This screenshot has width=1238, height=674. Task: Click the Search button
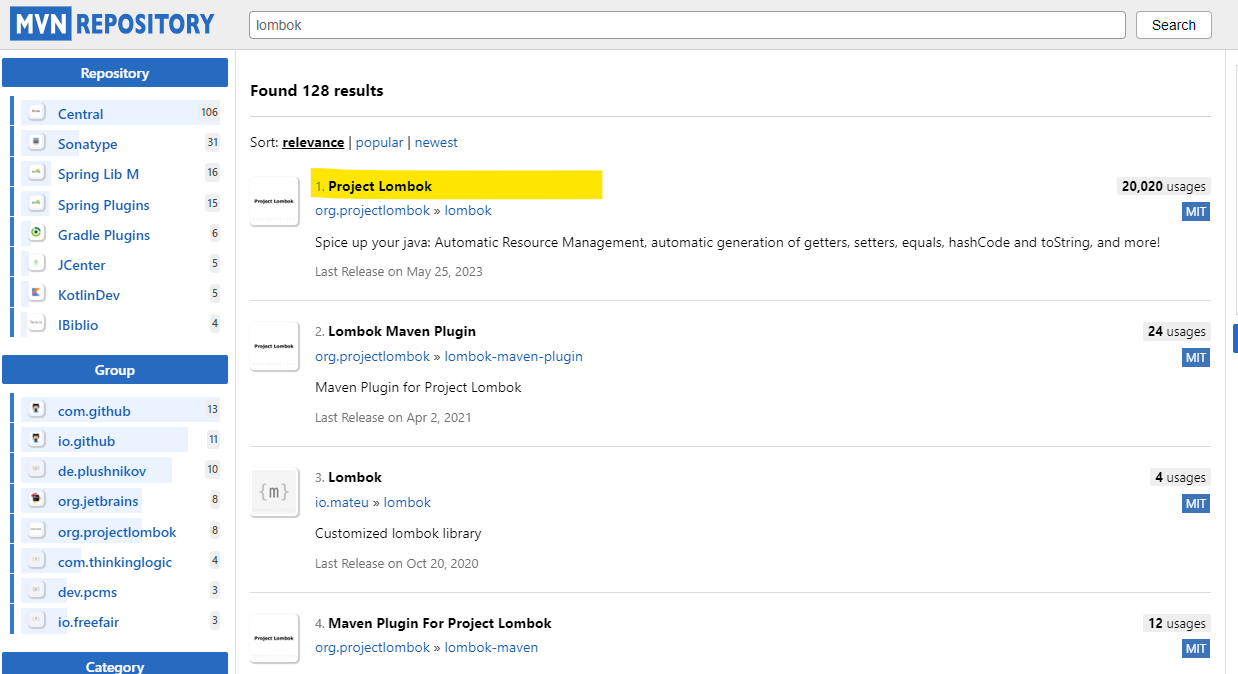tap(1173, 25)
